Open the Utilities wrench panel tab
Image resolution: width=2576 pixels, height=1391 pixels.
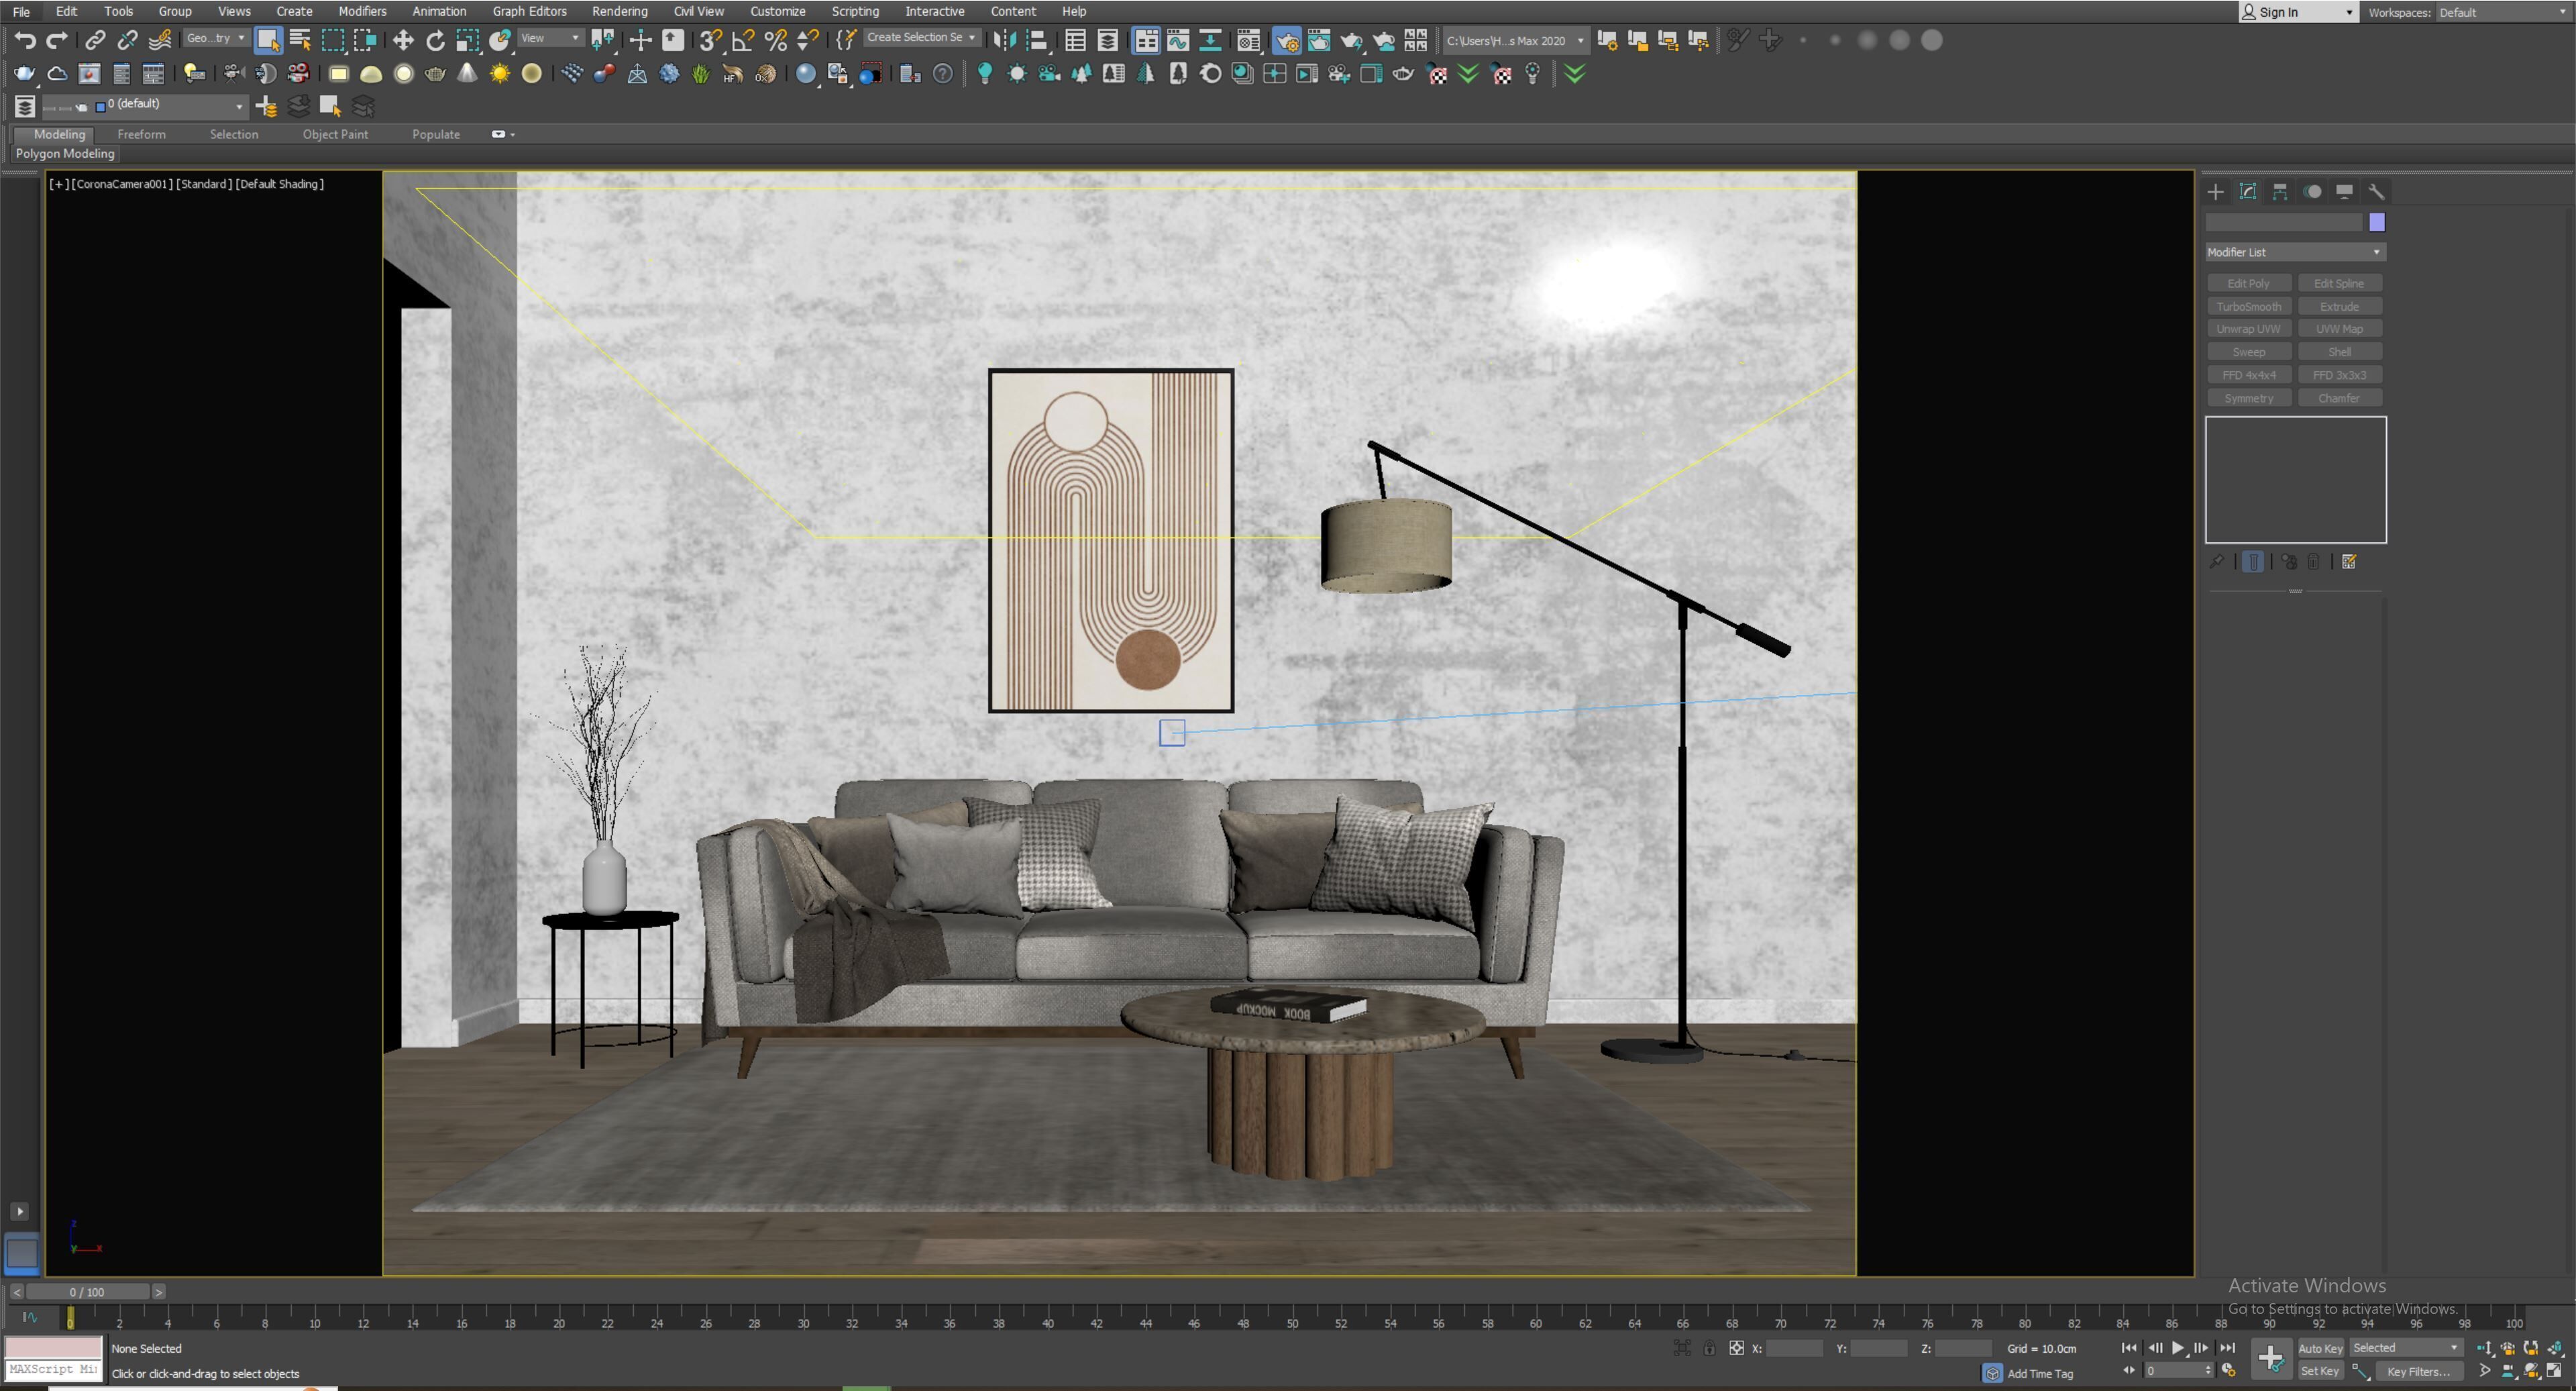tap(2376, 192)
